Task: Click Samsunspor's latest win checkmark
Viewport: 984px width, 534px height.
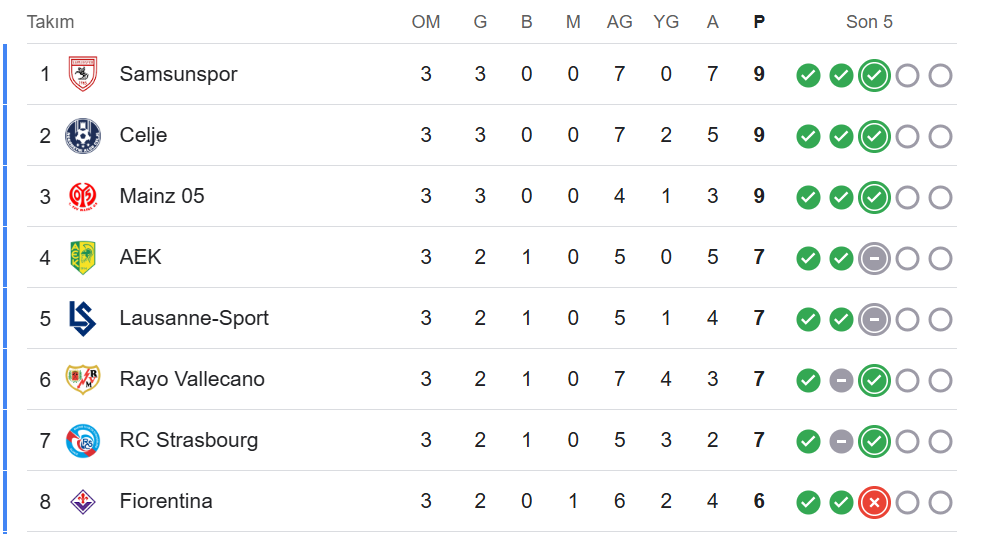Action: (874, 75)
